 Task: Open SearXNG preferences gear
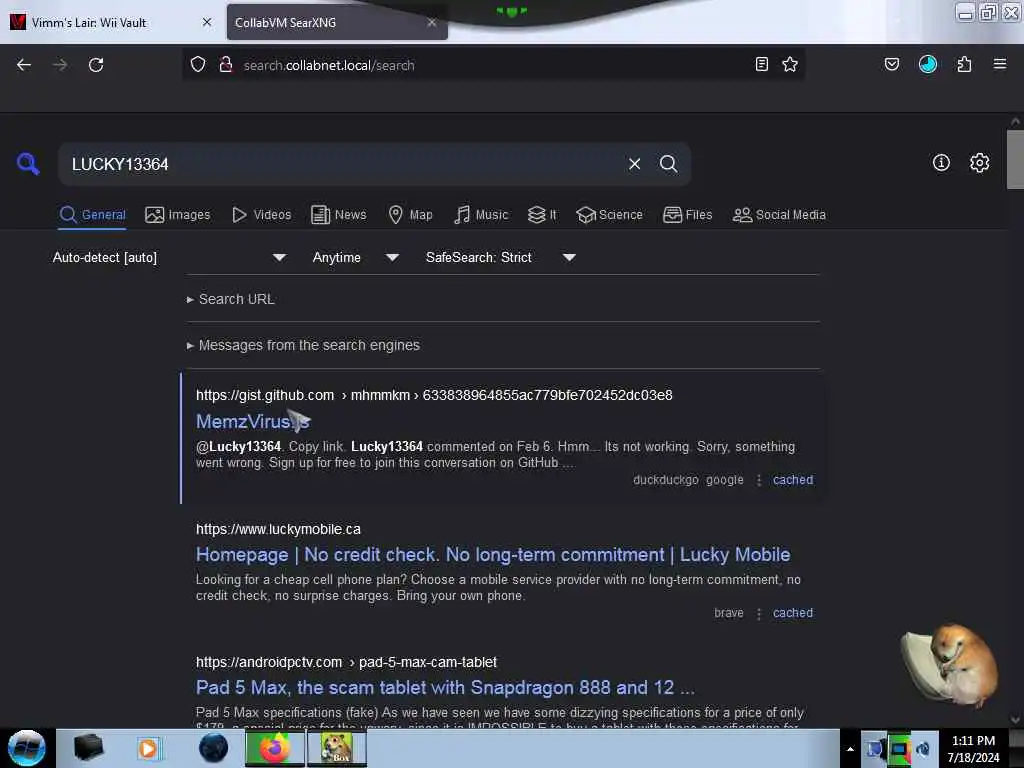(979, 163)
